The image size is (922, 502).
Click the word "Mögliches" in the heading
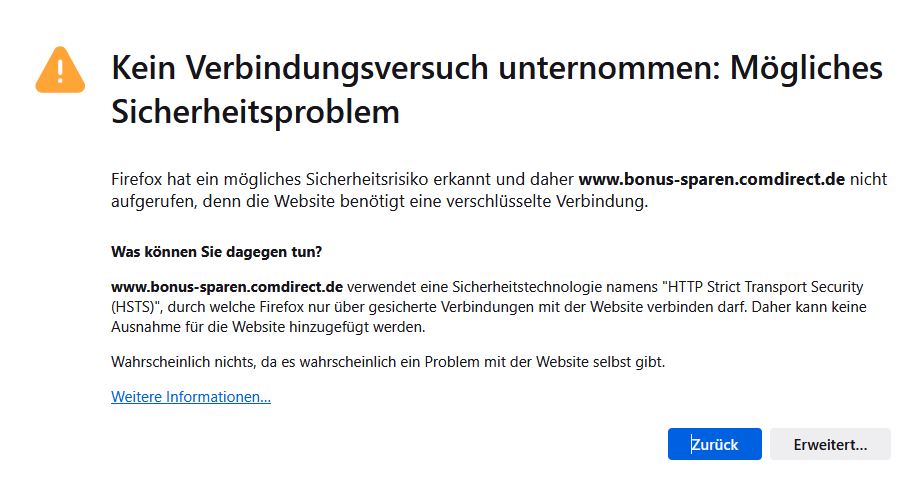[806, 68]
